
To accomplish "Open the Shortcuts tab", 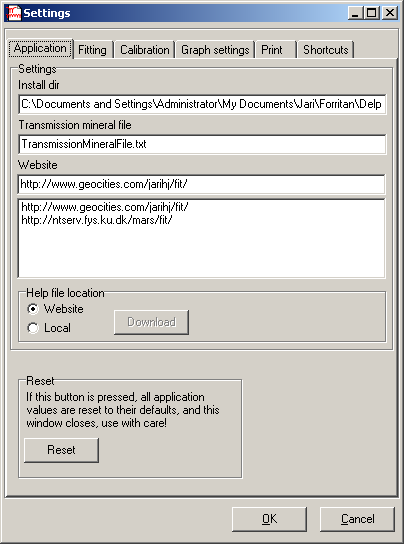I will click(326, 50).
